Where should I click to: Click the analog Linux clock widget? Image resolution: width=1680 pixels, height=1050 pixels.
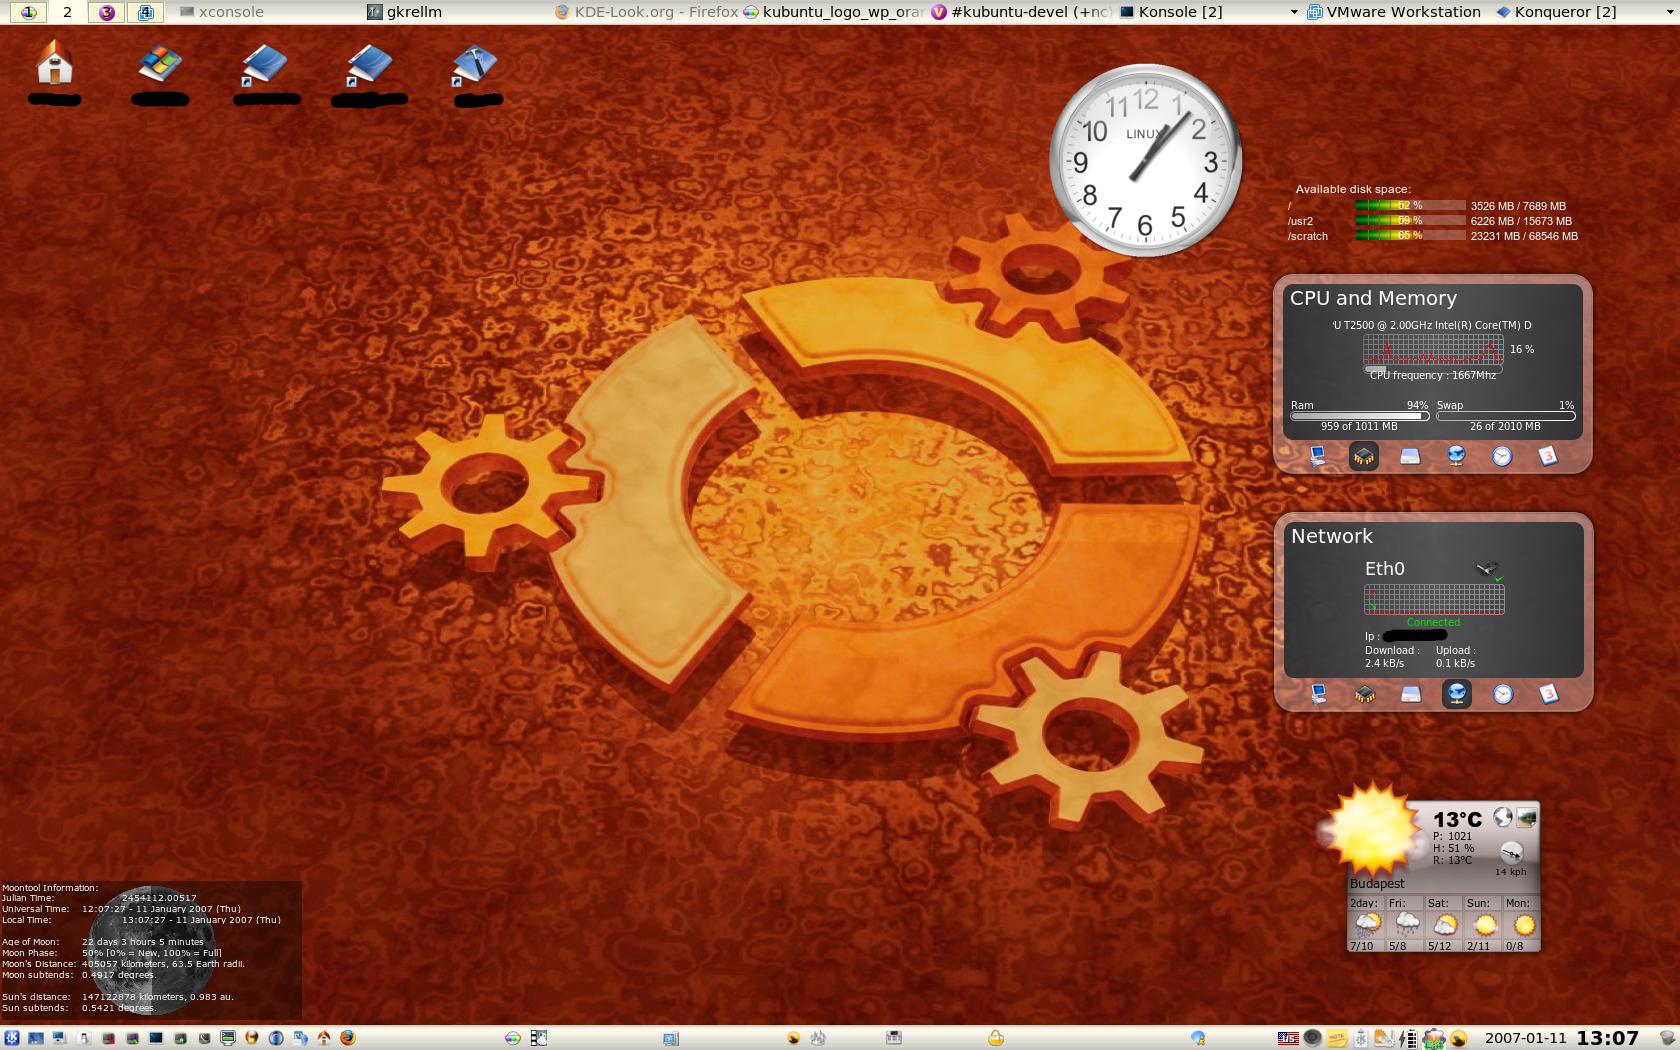[x=1145, y=160]
